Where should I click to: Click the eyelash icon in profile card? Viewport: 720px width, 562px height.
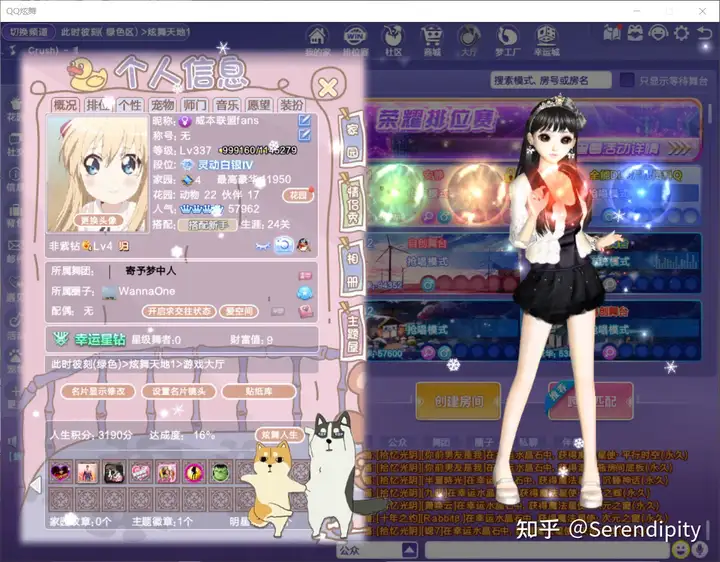pos(263,246)
